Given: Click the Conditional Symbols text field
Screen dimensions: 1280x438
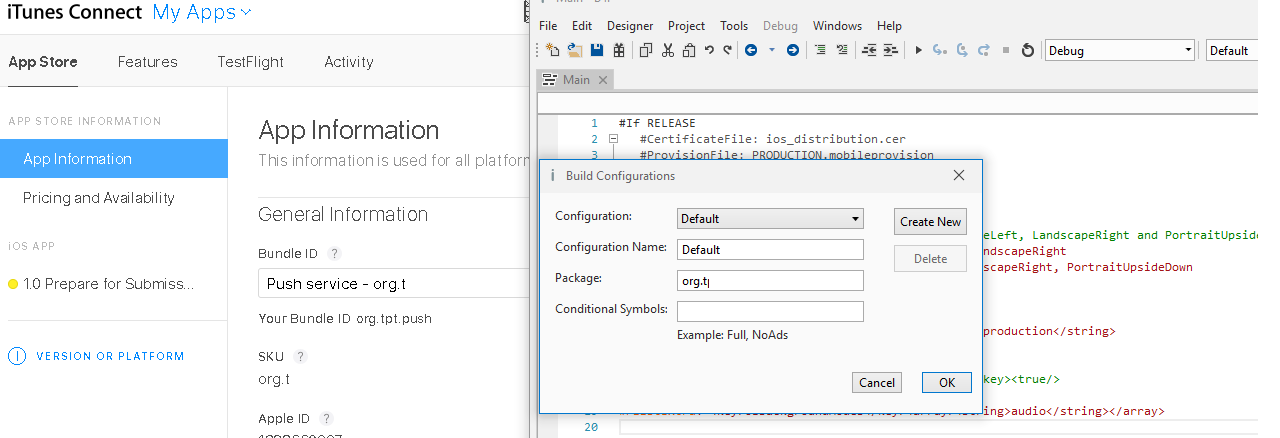Looking at the screenshot, I should [x=770, y=311].
